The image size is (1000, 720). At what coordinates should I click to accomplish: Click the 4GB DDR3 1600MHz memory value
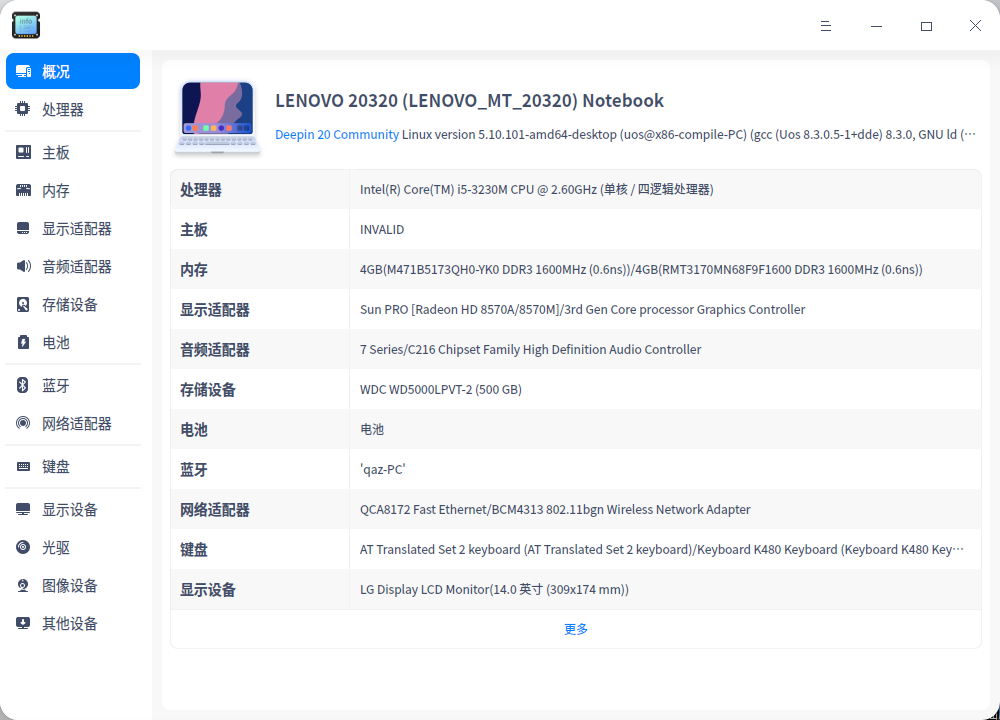tap(641, 270)
